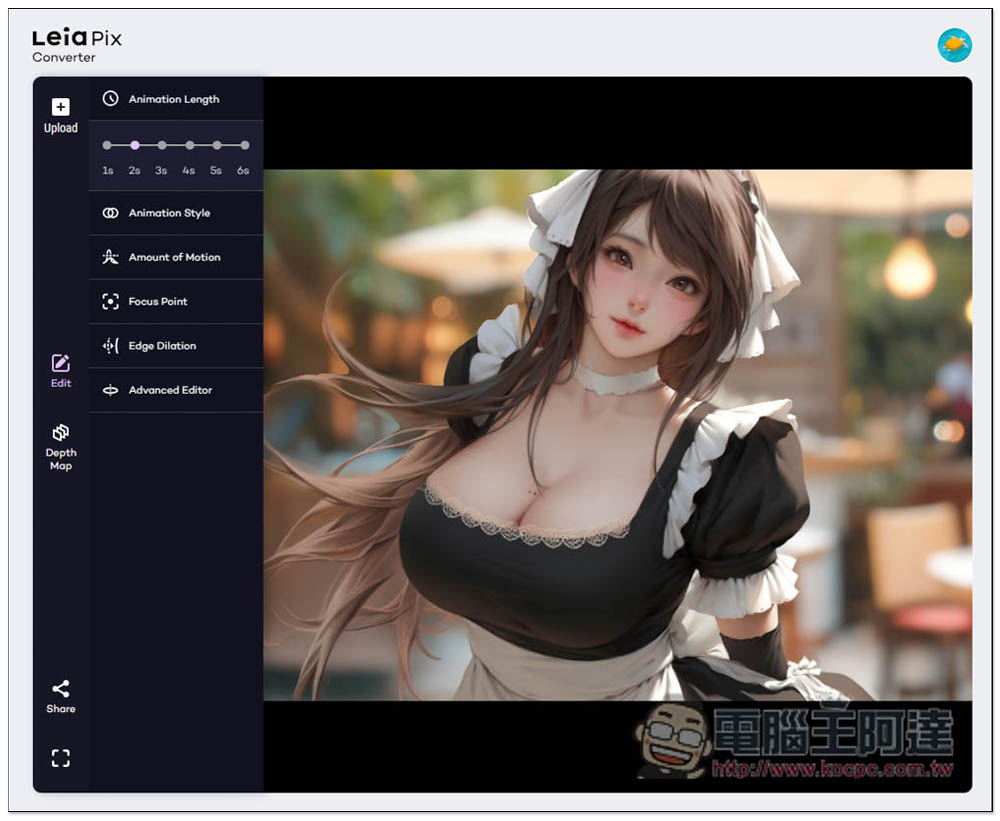
Task: Click the Animation Length clock icon
Action: tap(110, 99)
